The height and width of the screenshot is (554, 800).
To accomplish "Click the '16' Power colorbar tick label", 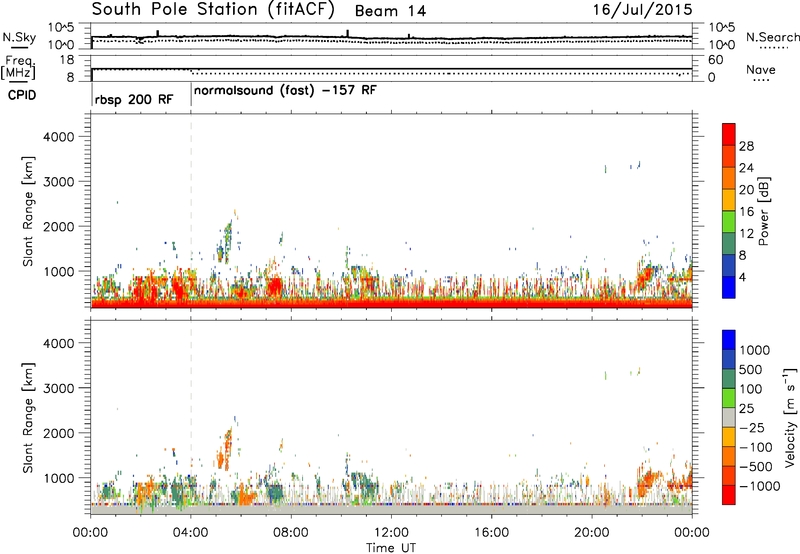I will (746, 212).
